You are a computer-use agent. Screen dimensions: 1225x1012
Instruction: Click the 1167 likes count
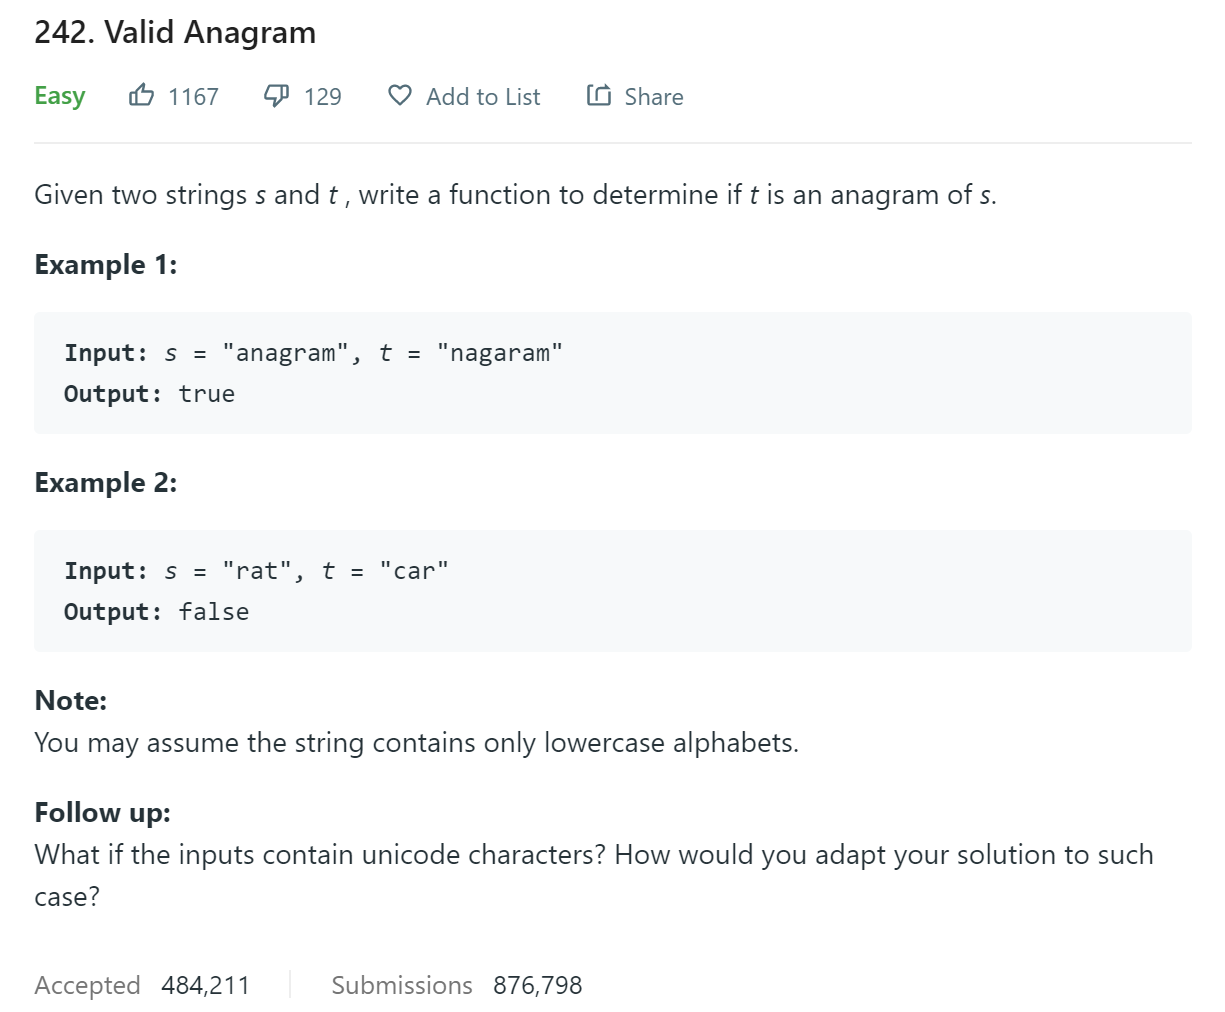193,97
